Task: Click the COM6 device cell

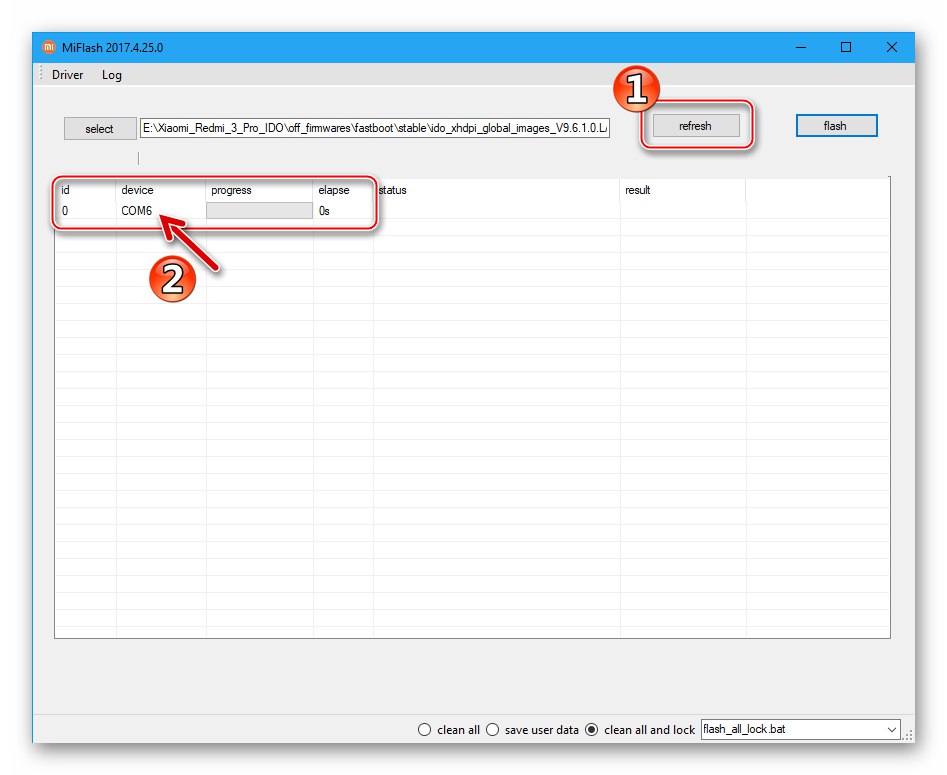Action: [x=136, y=211]
